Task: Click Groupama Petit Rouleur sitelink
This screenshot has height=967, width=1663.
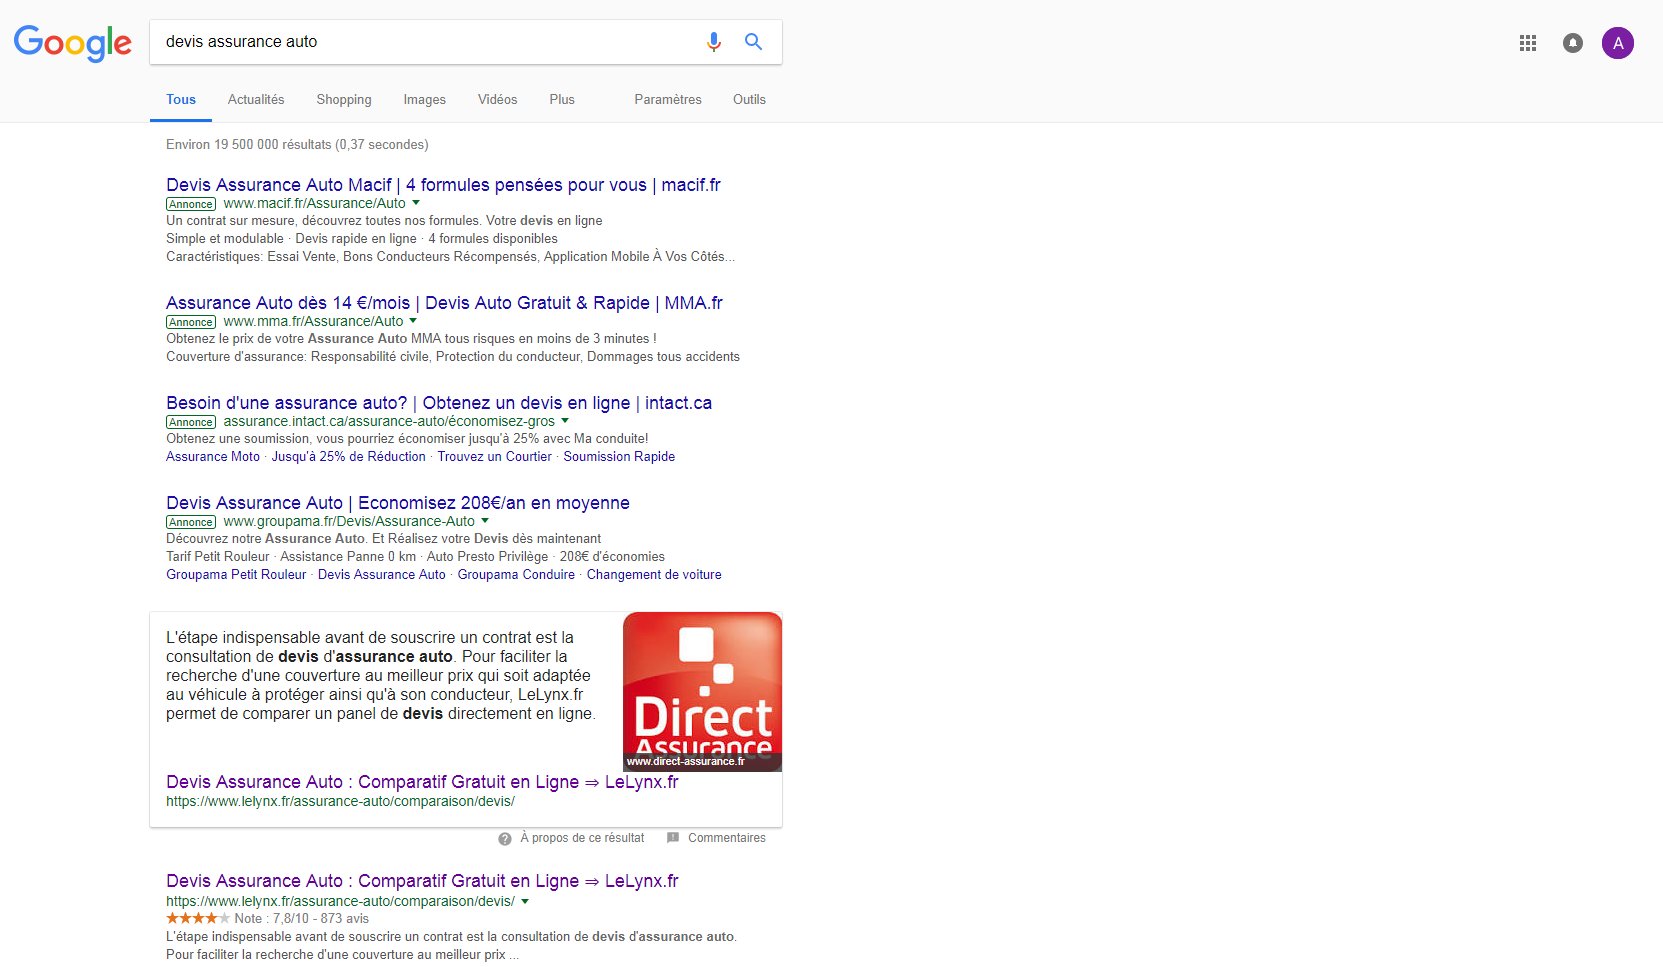Action: tap(236, 575)
